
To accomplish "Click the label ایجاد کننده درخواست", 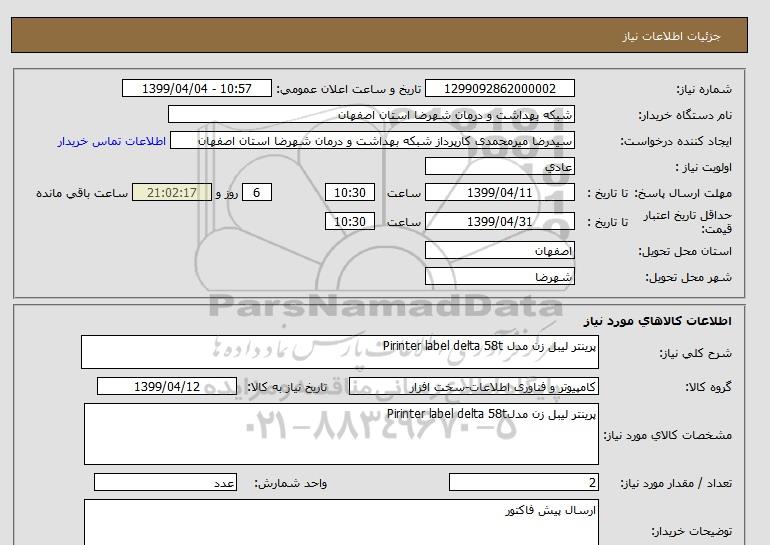I will 676,141.
